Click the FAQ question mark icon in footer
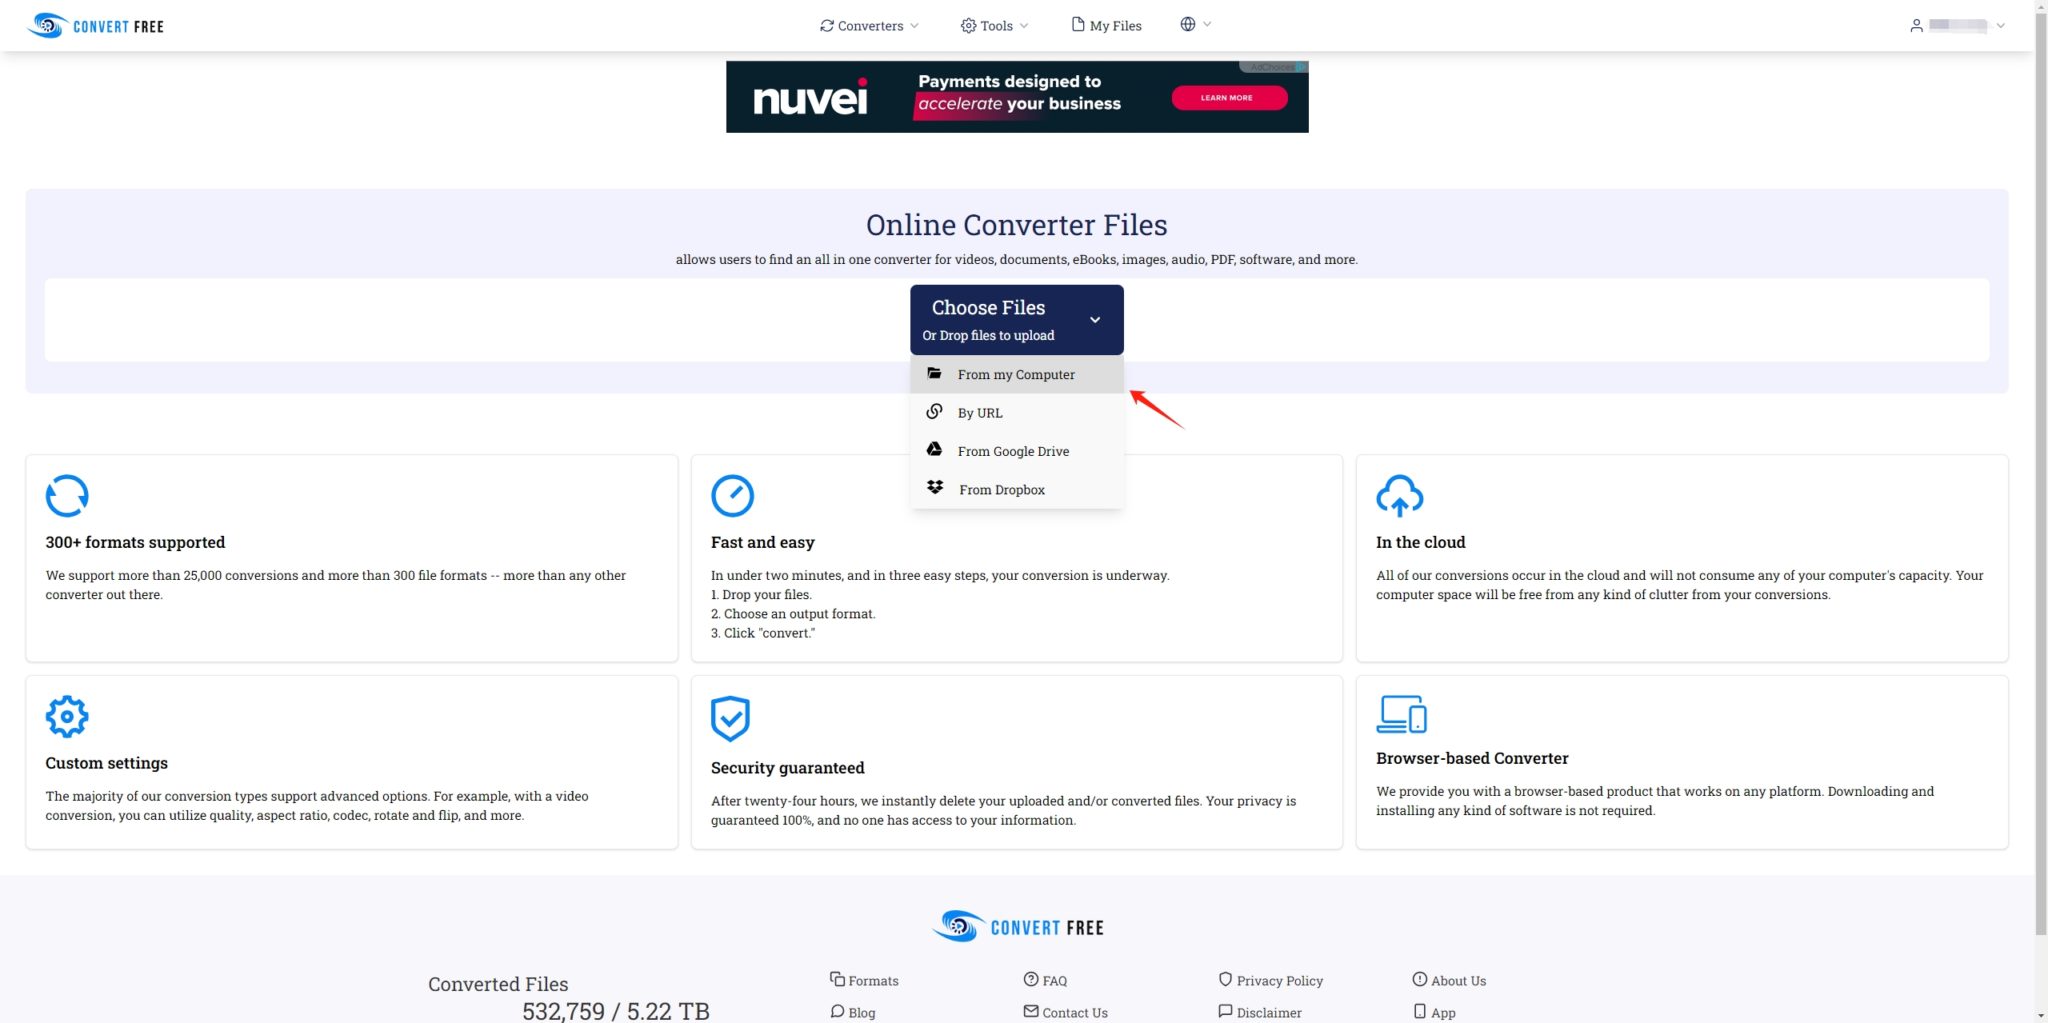 tap(1030, 979)
